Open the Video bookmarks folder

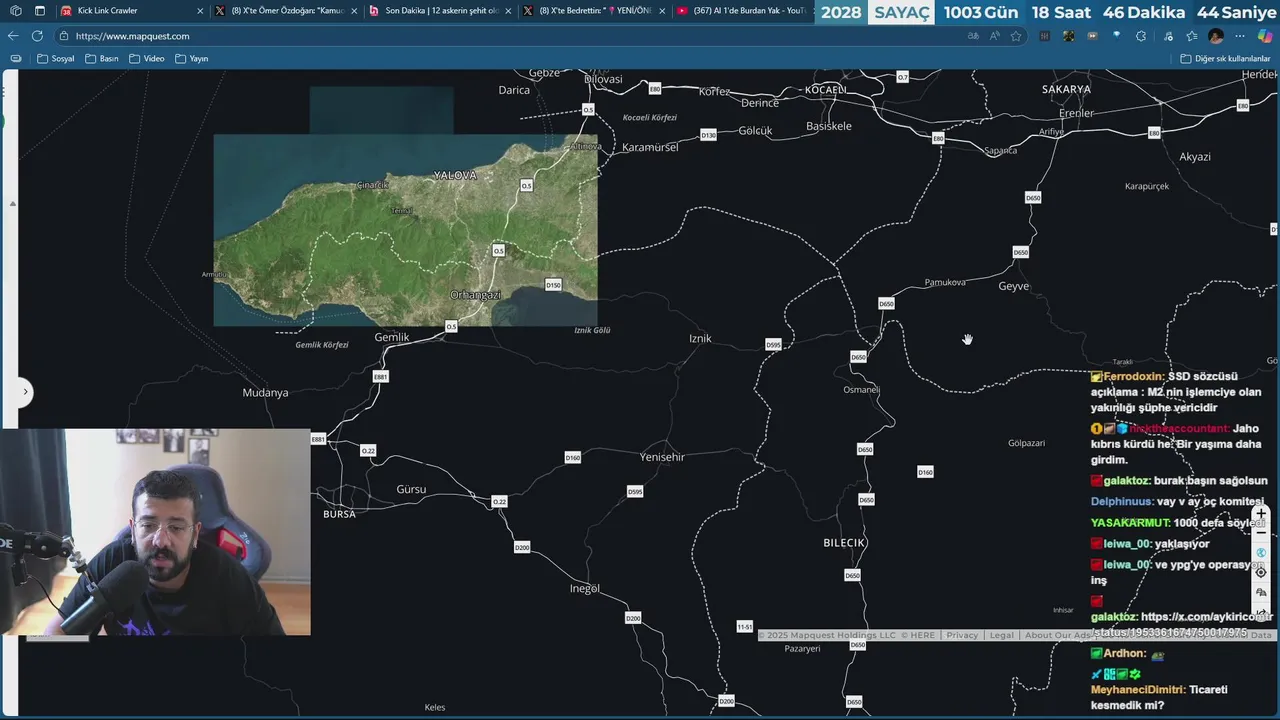coord(147,59)
